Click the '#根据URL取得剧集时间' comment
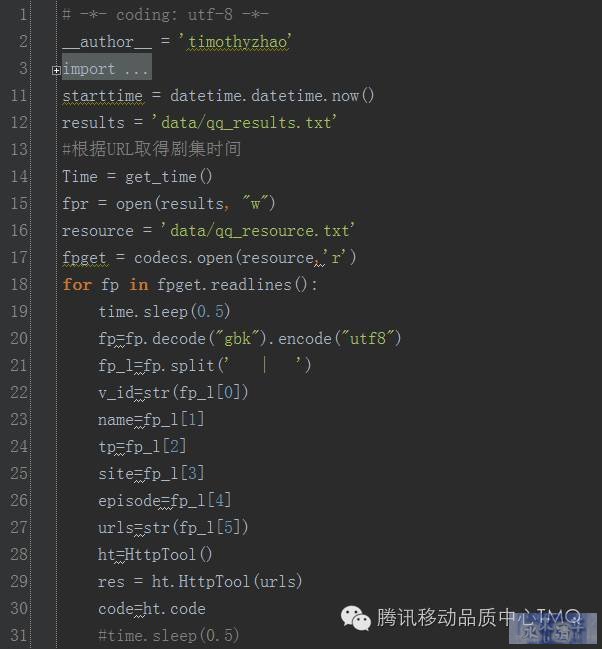Viewport: 602px width, 649px height. 152,149
